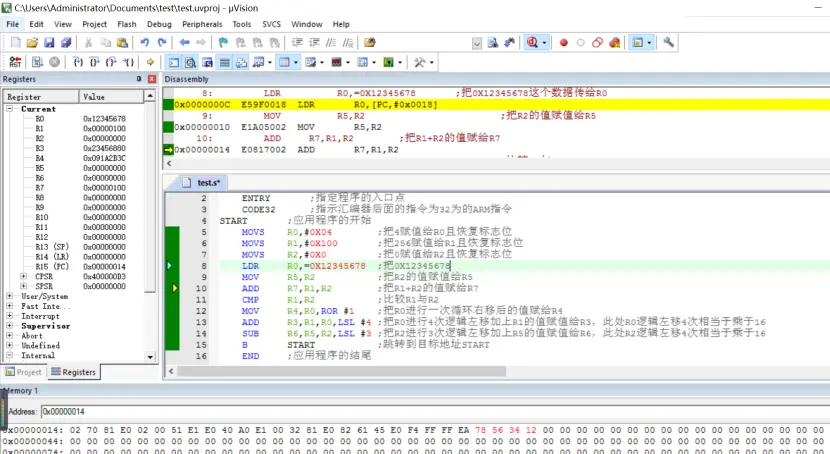Screen dimensions: 830x454
Task: Create a new file
Action: click(x=15, y=42)
